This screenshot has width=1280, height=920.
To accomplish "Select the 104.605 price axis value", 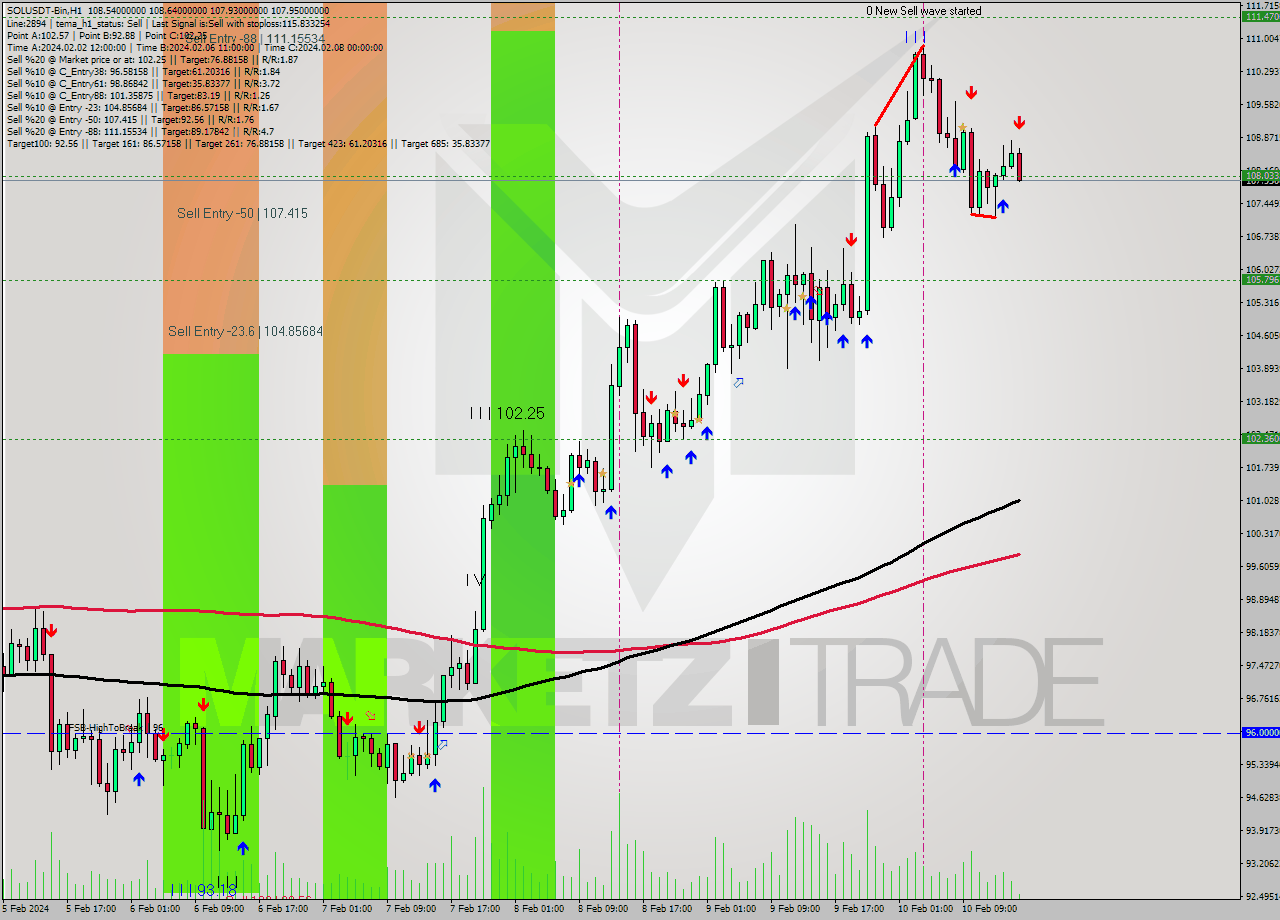I will (x=1260, y=335).
